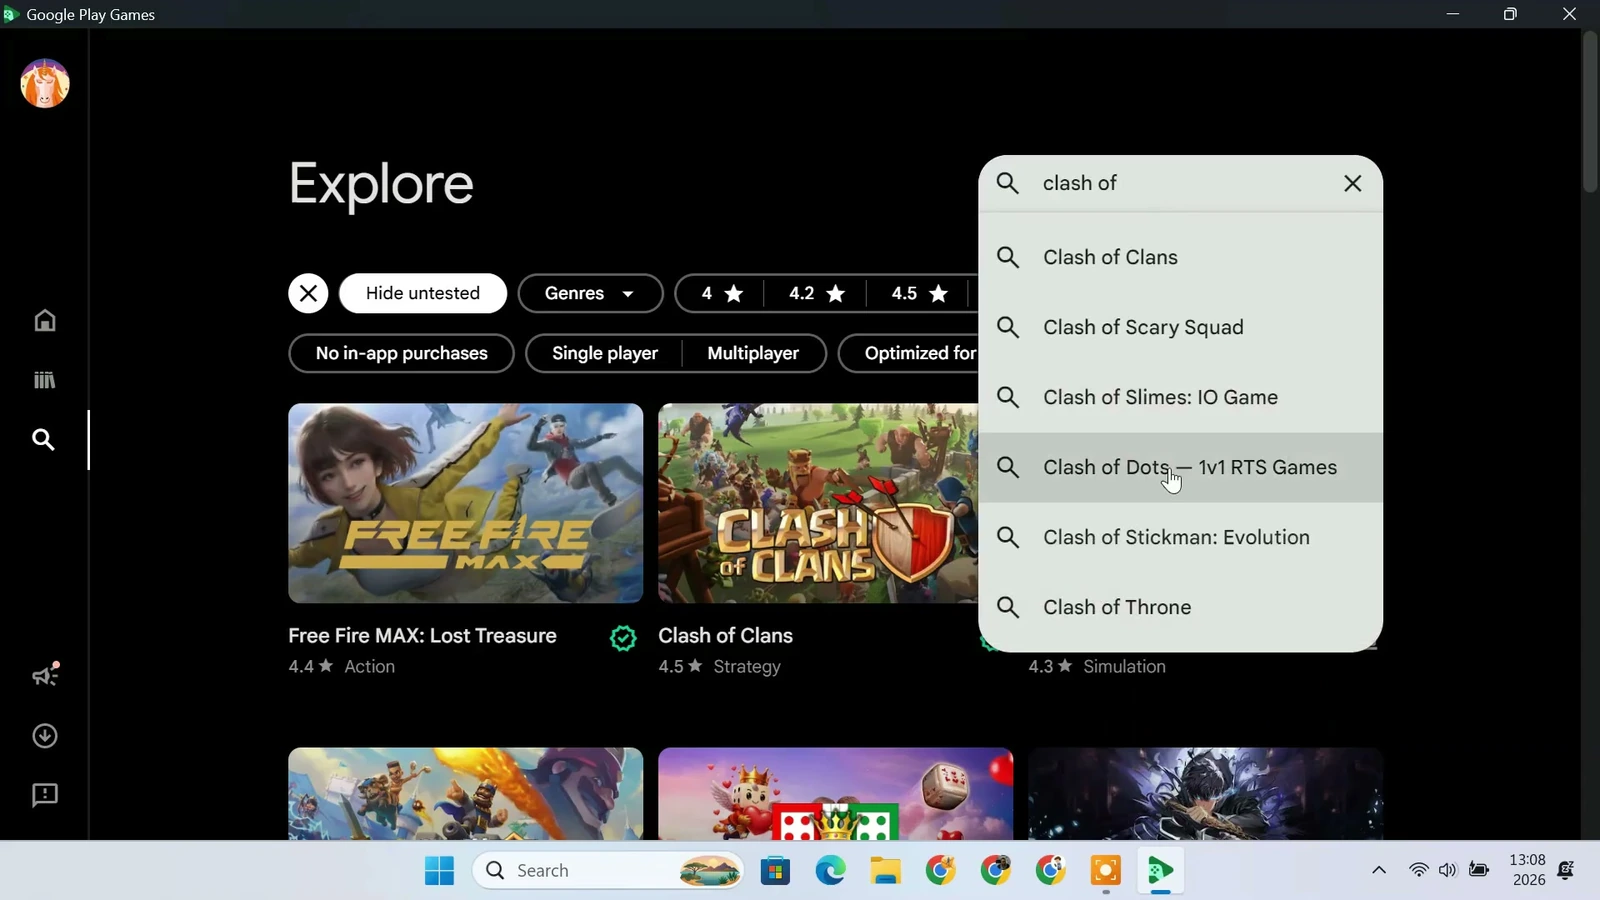Choose Clash of Slimes: IO Game suggestion
This screenshot has height=900, width=1600.
1180,397
